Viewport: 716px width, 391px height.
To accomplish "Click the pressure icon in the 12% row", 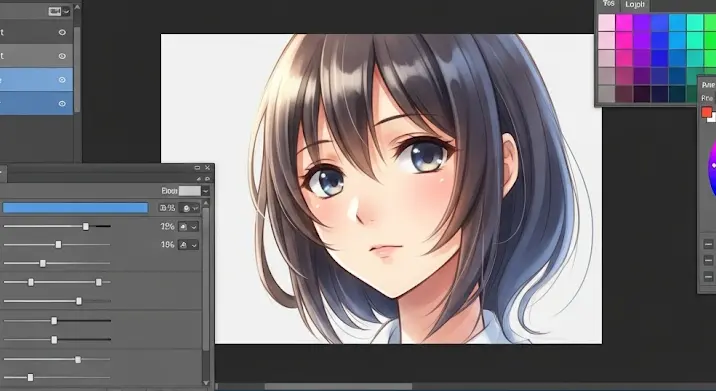I will pos(183,226).
